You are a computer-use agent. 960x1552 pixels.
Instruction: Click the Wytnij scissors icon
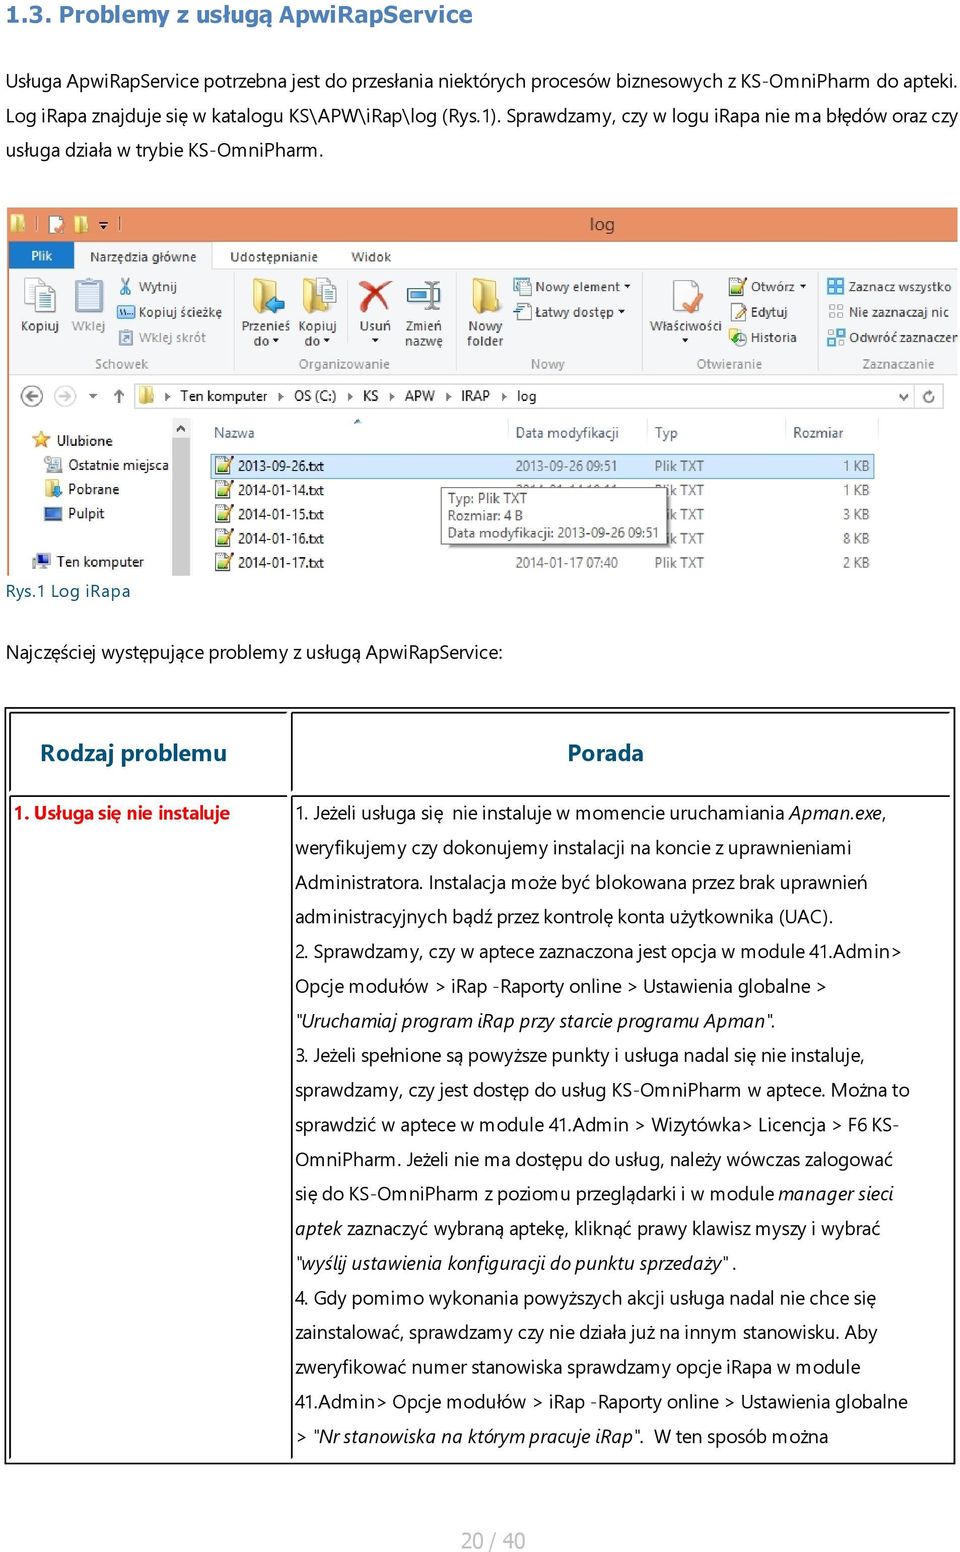[x=126, y=286]
